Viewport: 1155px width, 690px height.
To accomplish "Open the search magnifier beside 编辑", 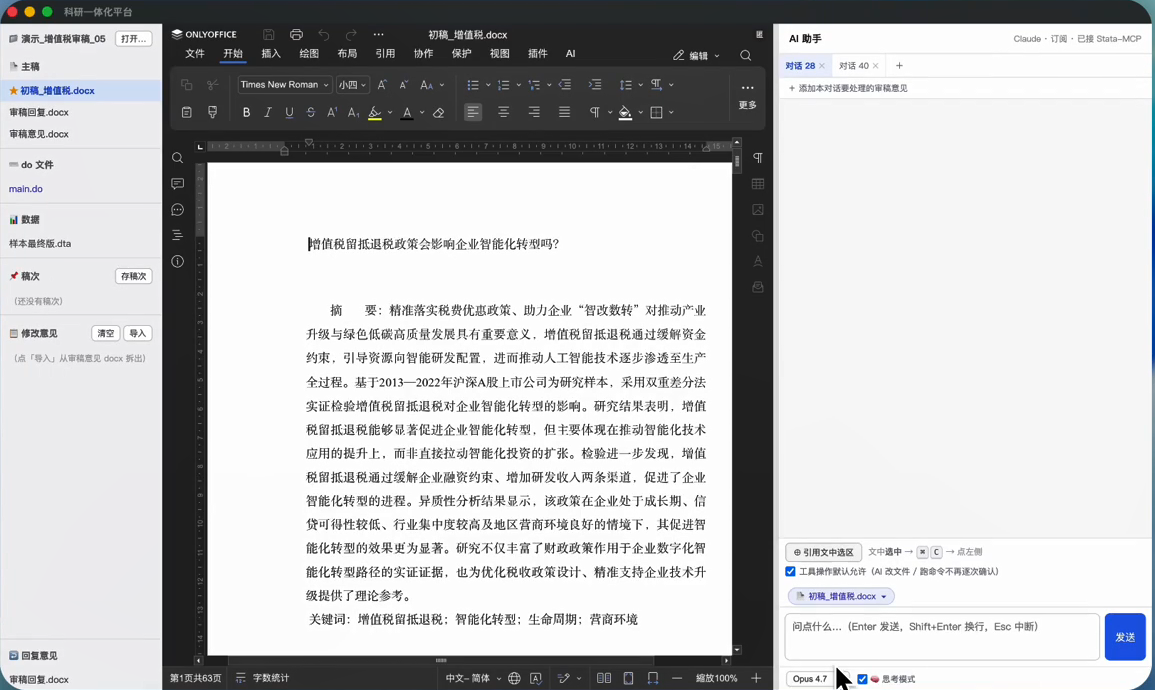I will click(745, 55).
